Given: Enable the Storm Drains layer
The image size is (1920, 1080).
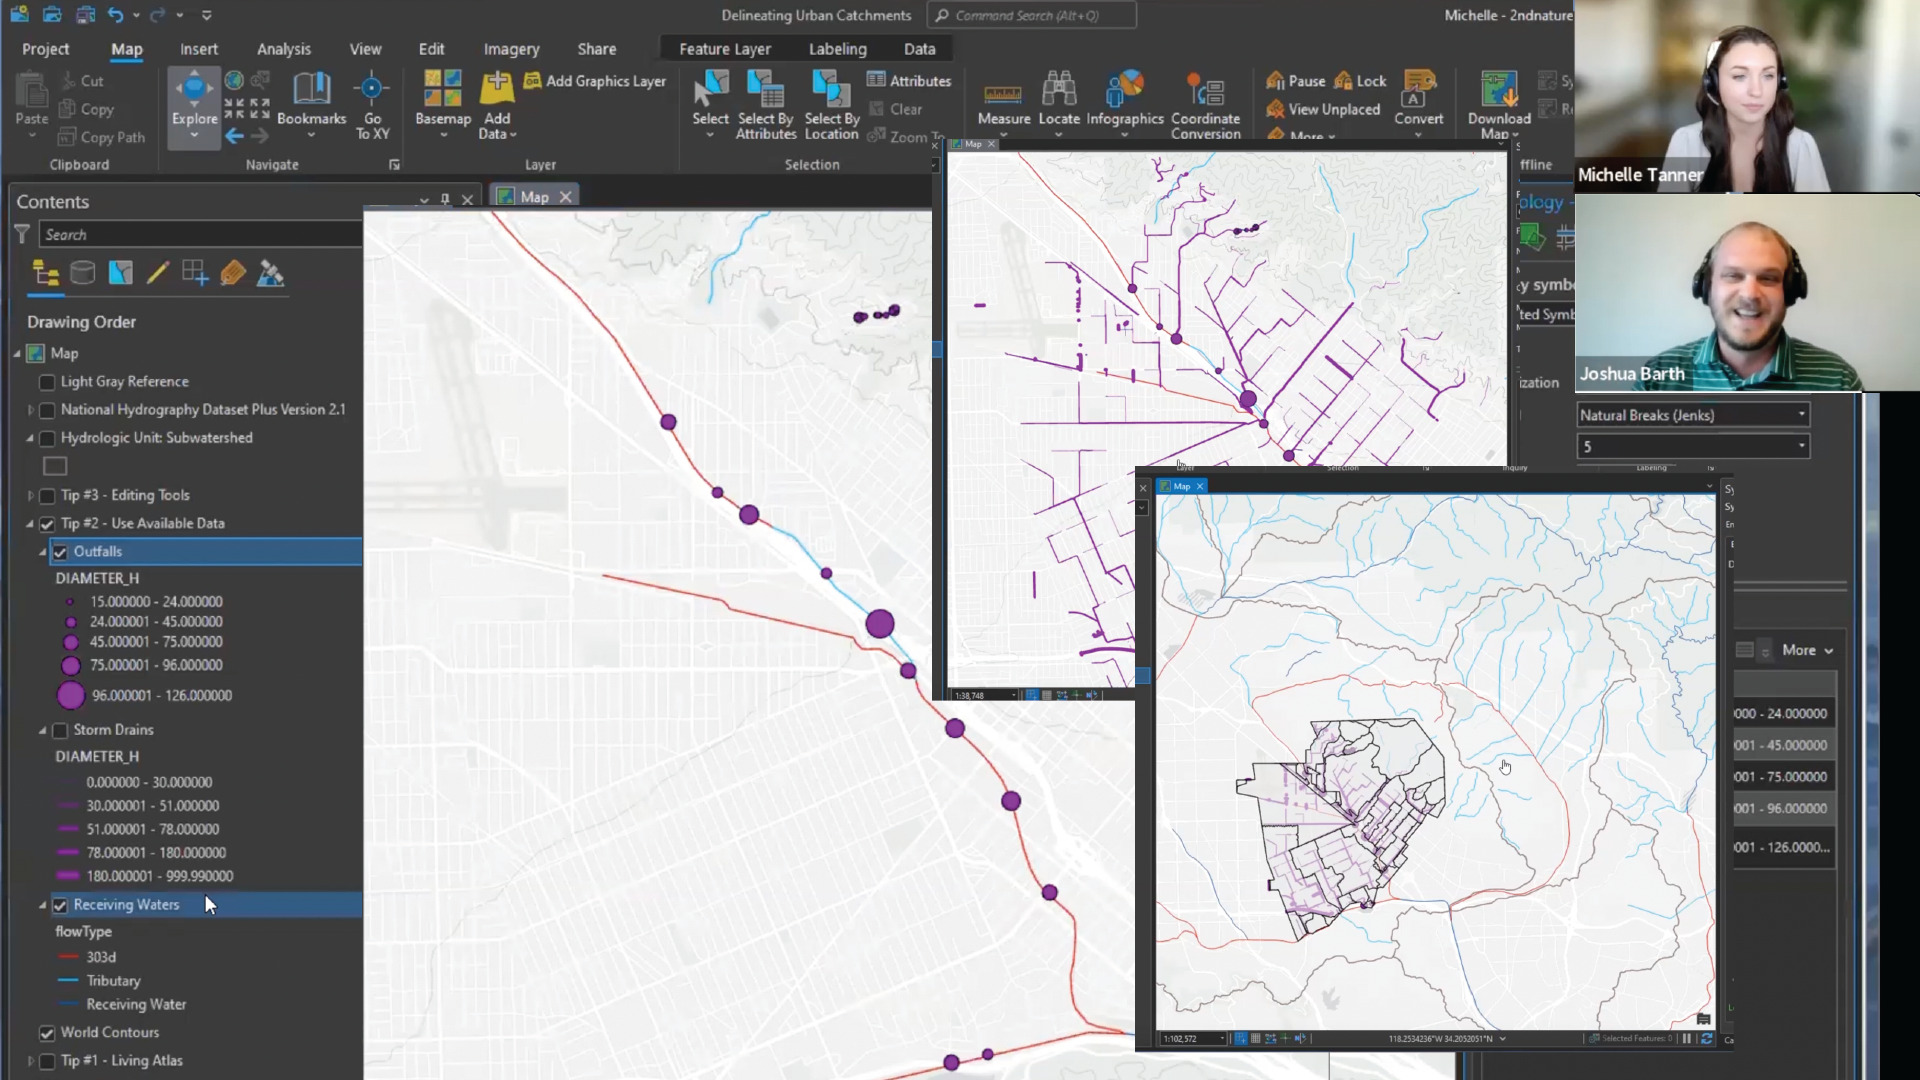Looking at the screenshot, I should pyautogui.click(x=60, y=730).
